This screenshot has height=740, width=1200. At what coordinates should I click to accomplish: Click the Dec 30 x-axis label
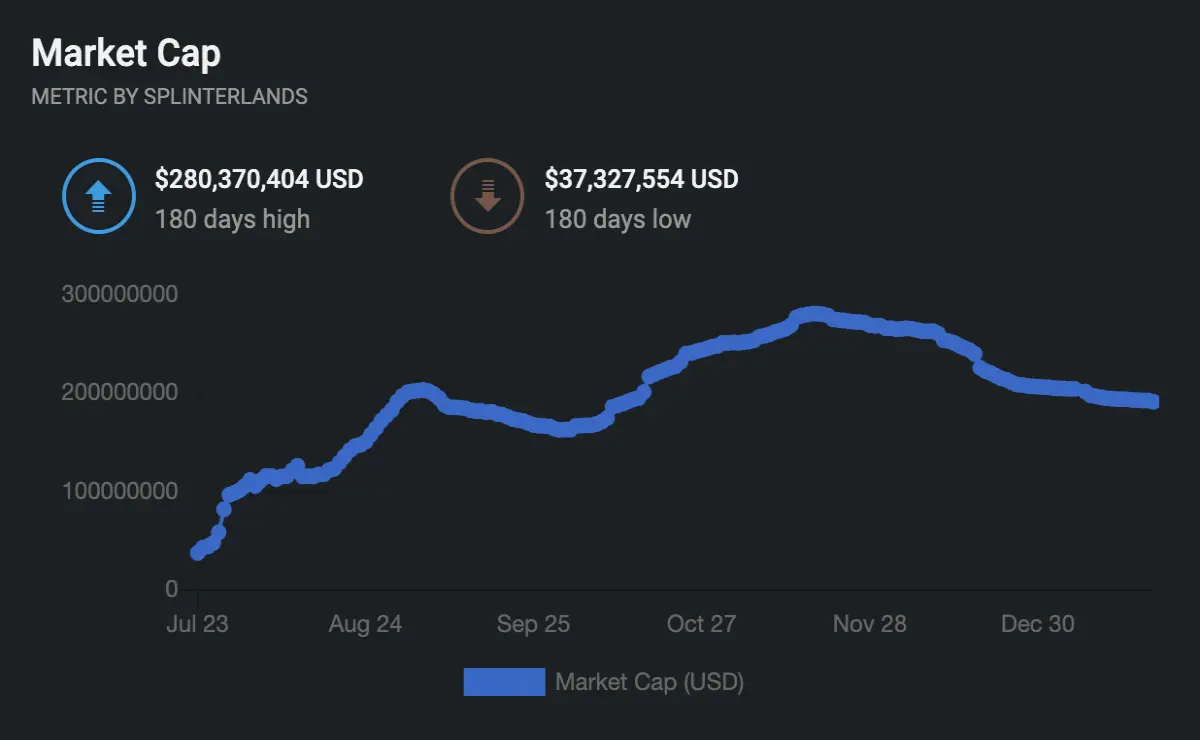tap(1038, 624)
